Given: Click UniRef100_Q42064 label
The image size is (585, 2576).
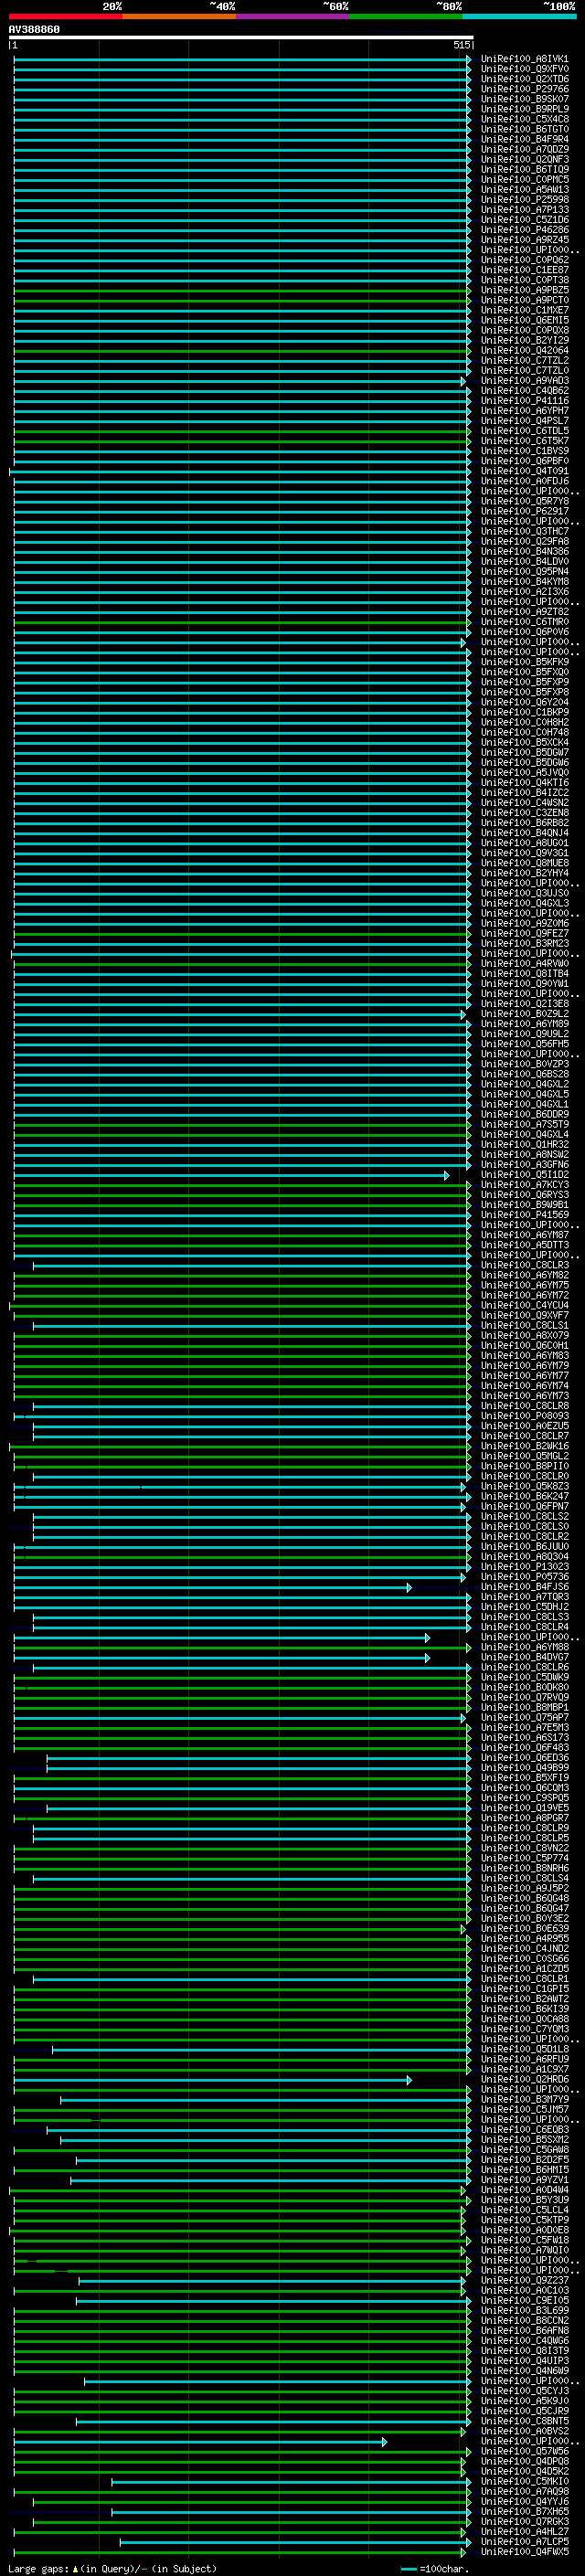Looking at the screenshot, I should point(524,350).
